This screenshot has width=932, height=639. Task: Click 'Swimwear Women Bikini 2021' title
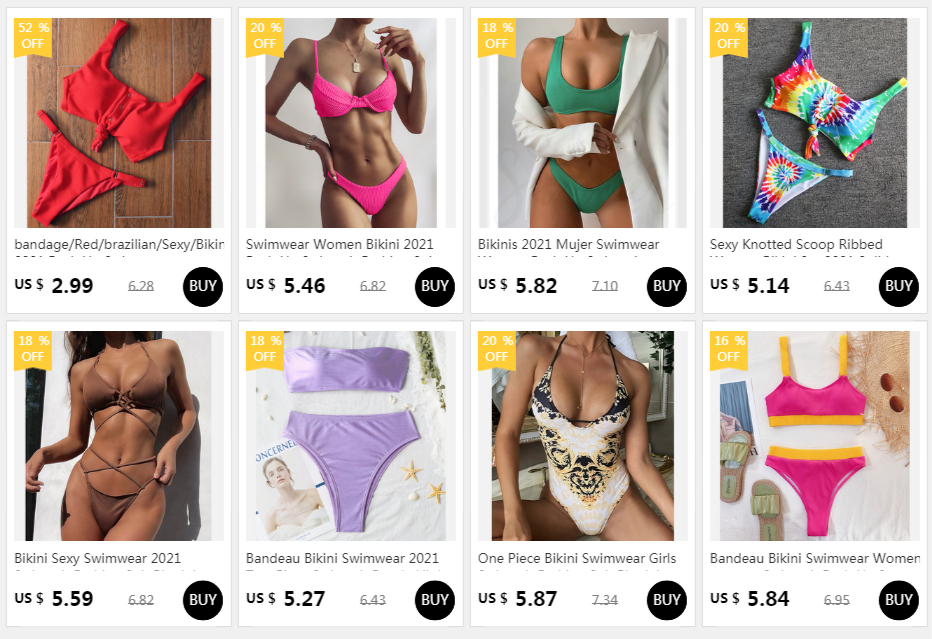click(x=339, y=244)
